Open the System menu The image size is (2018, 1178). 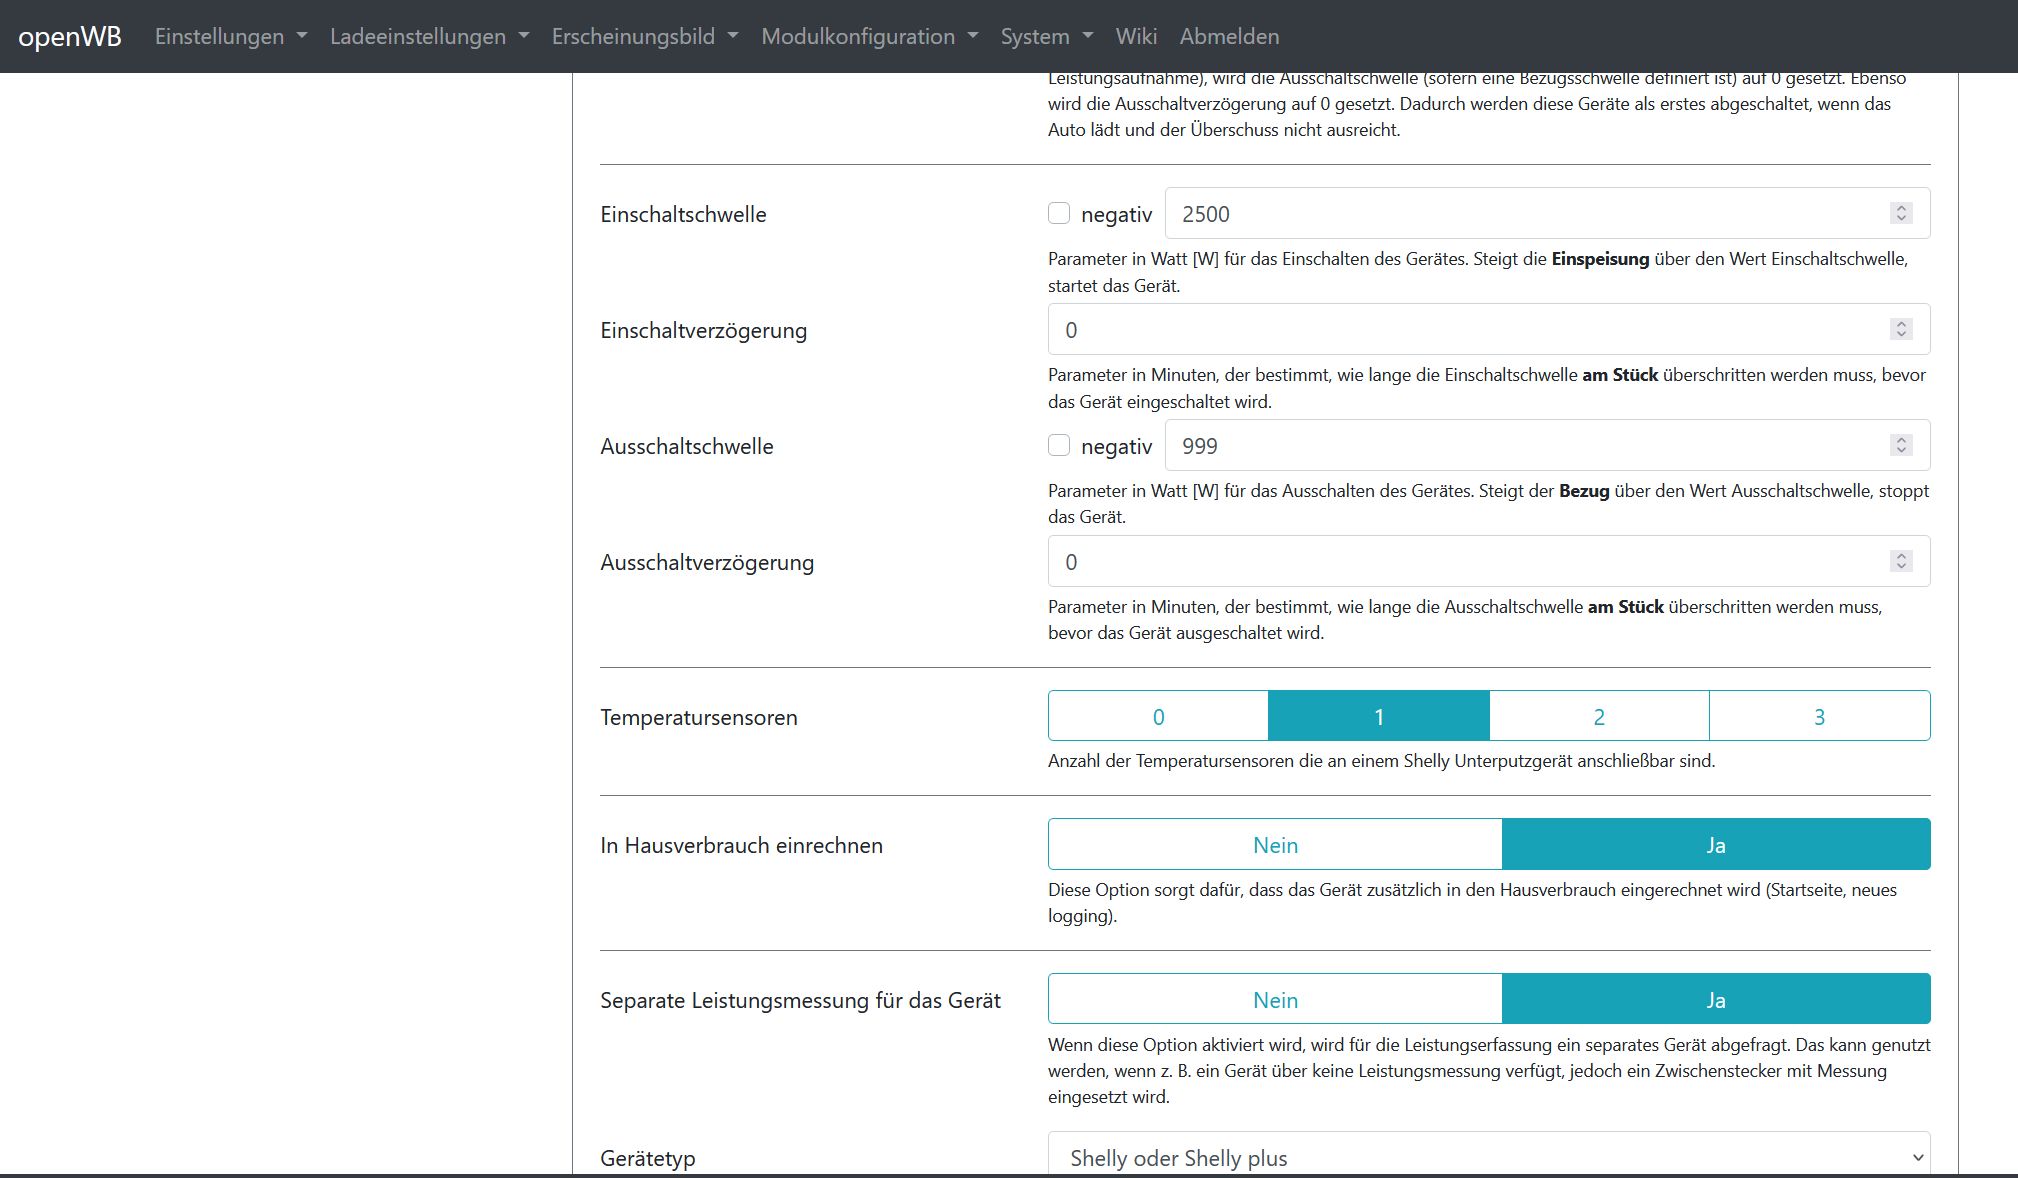point(1046,36)
